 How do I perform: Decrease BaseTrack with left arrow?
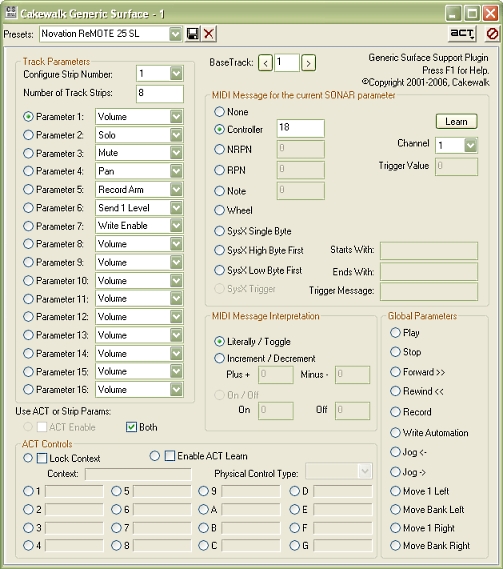pos(265,63)
